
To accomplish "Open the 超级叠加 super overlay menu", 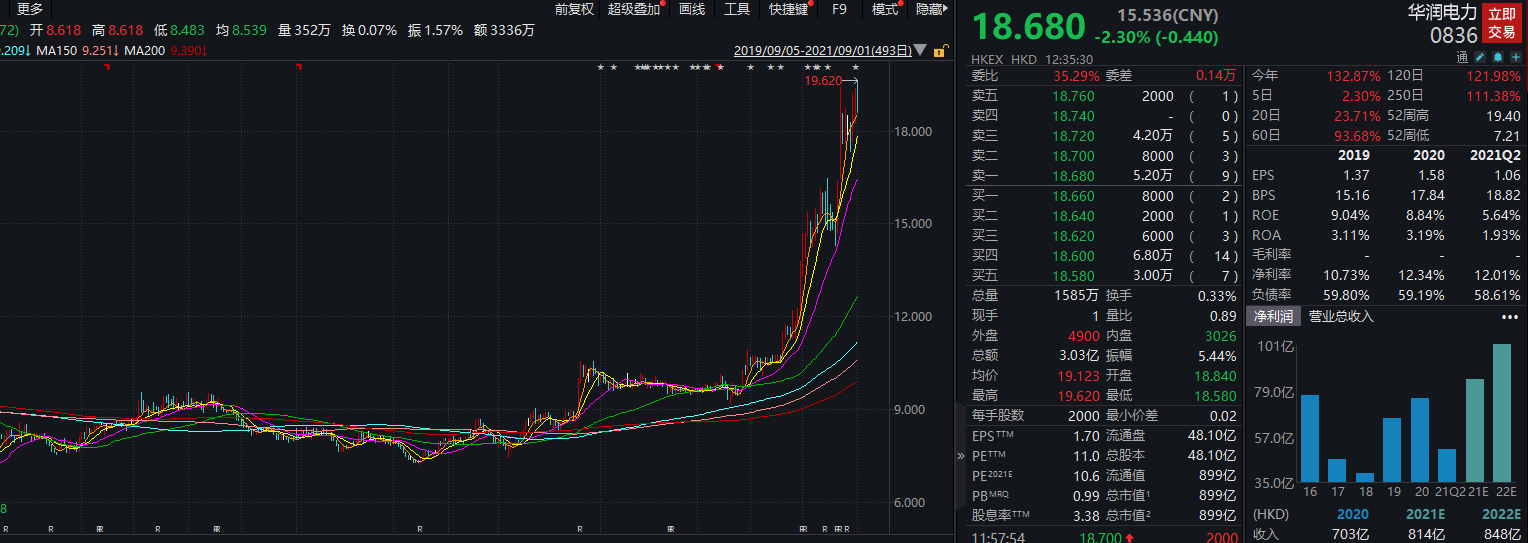I will pos(634,9).
